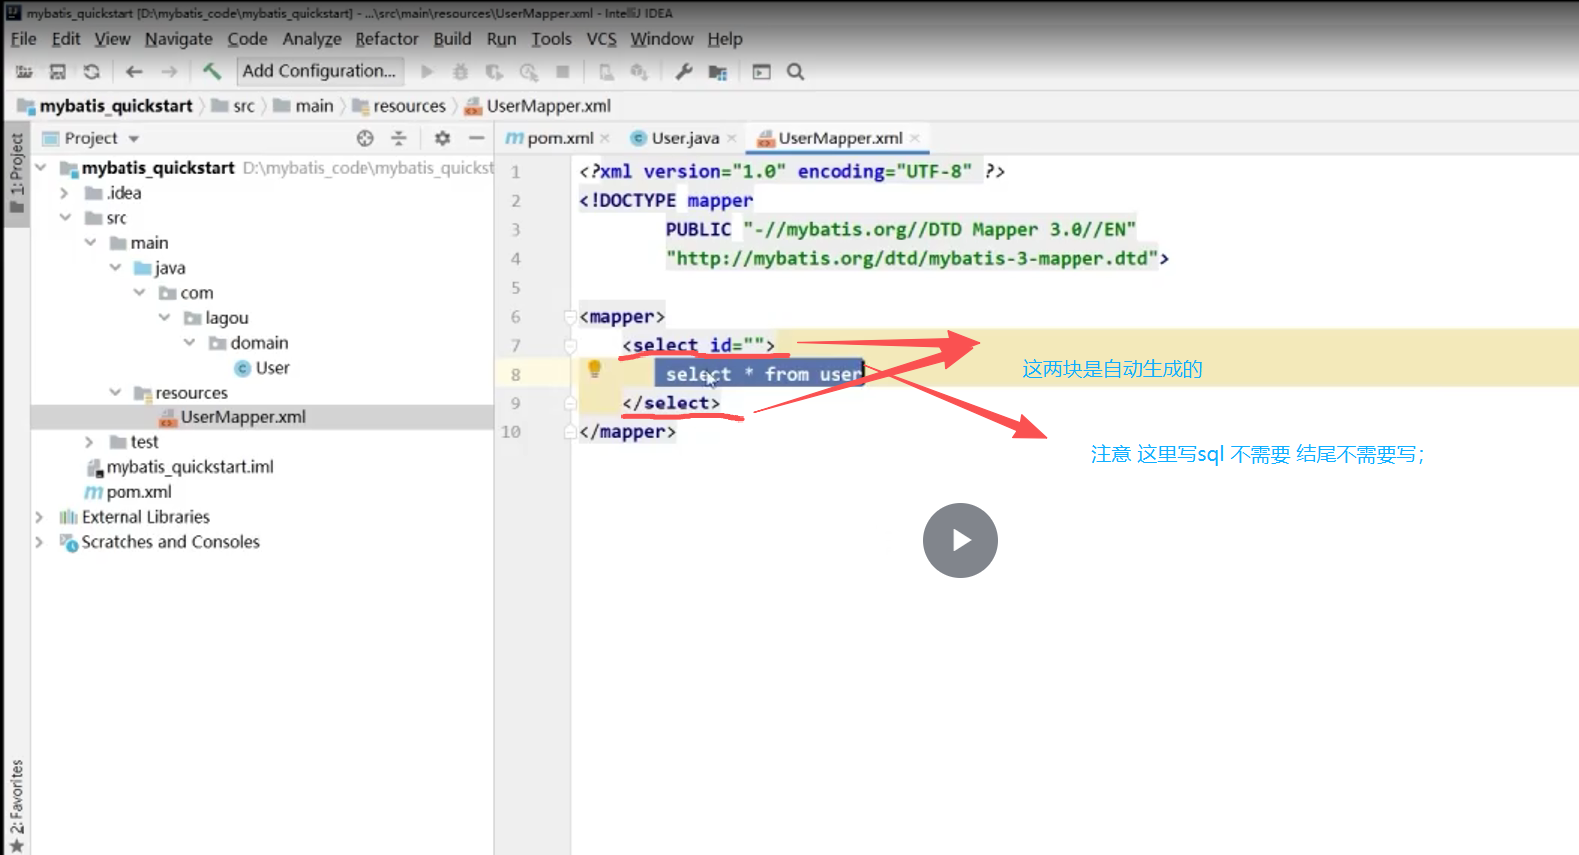Build project with the green hammer icon
This screenshot has height=855, width=1579.
point(212,71)
